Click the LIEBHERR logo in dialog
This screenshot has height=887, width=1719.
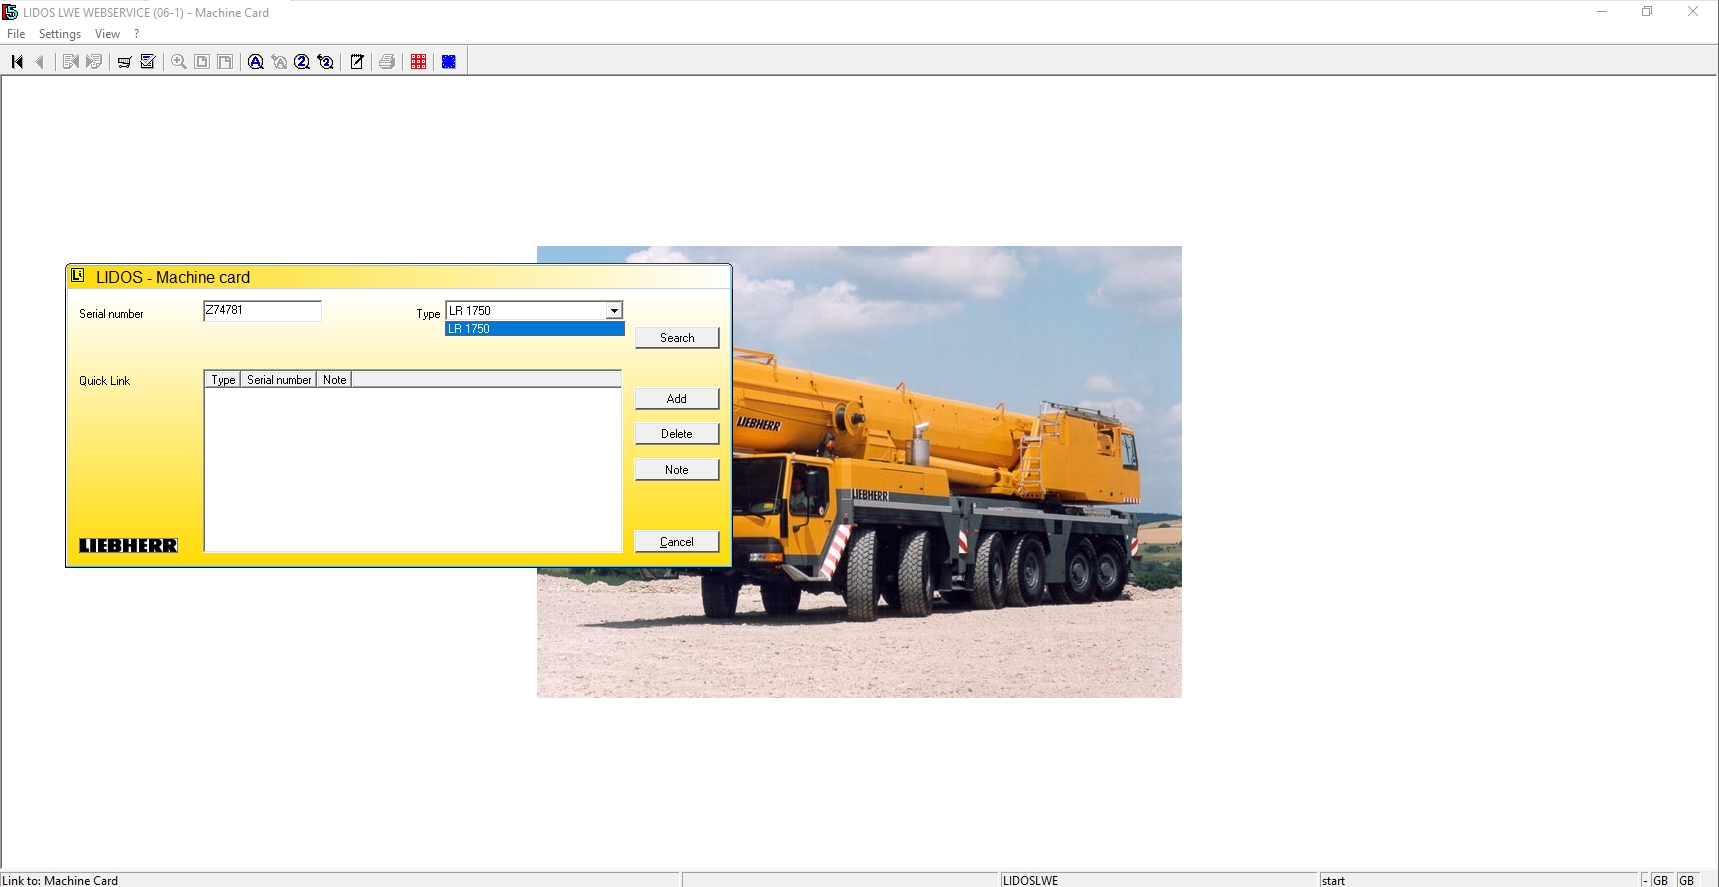pos(129,545)
